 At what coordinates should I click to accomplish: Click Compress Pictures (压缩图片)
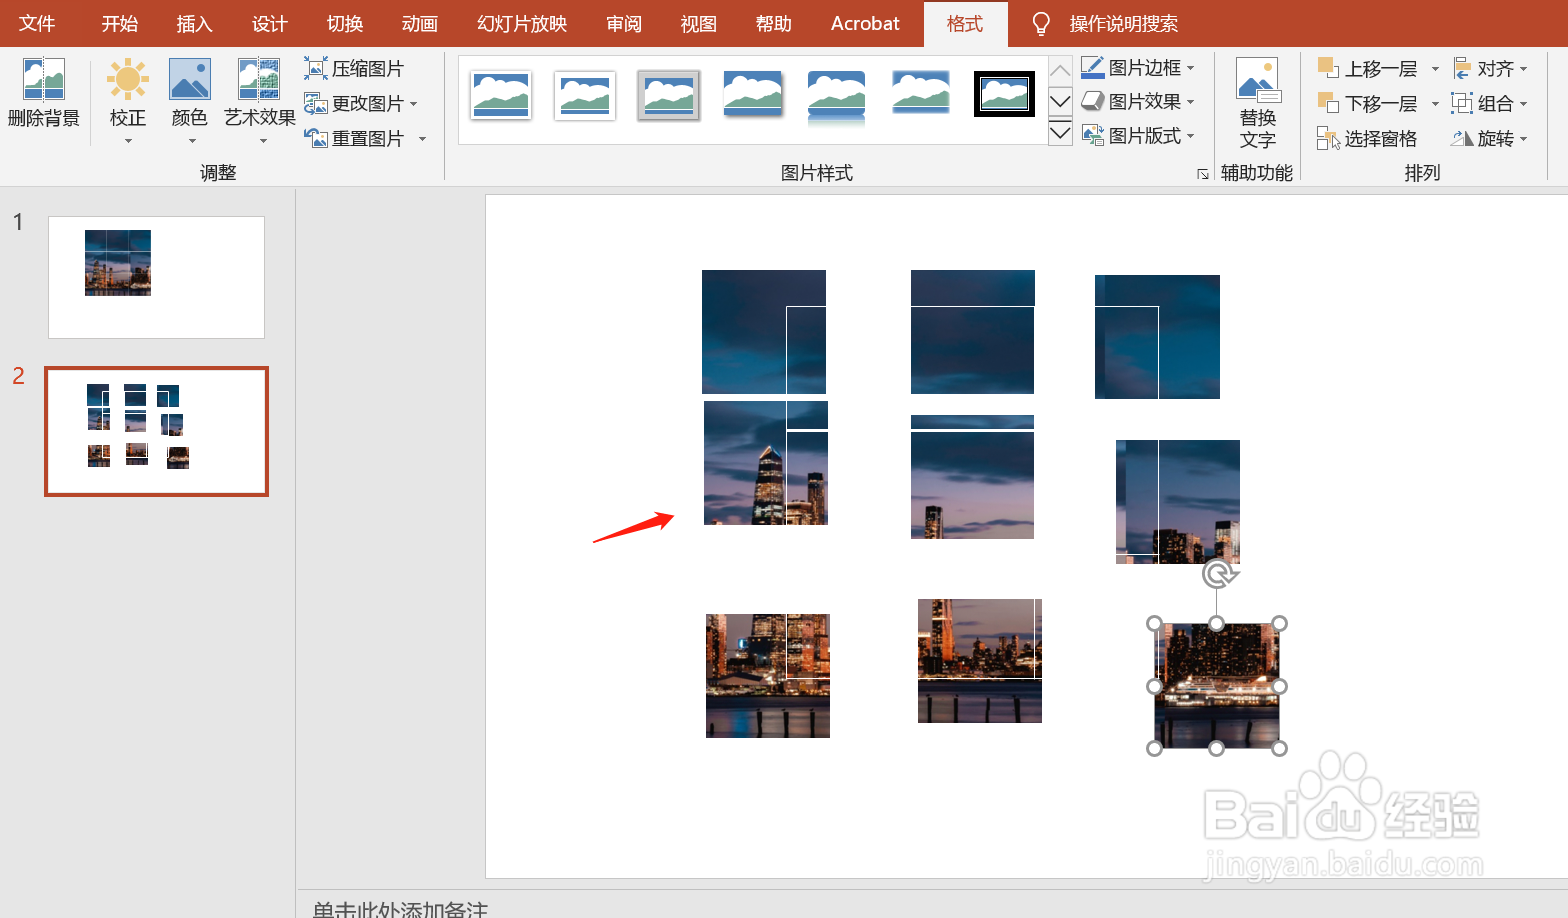pos(354,68)
